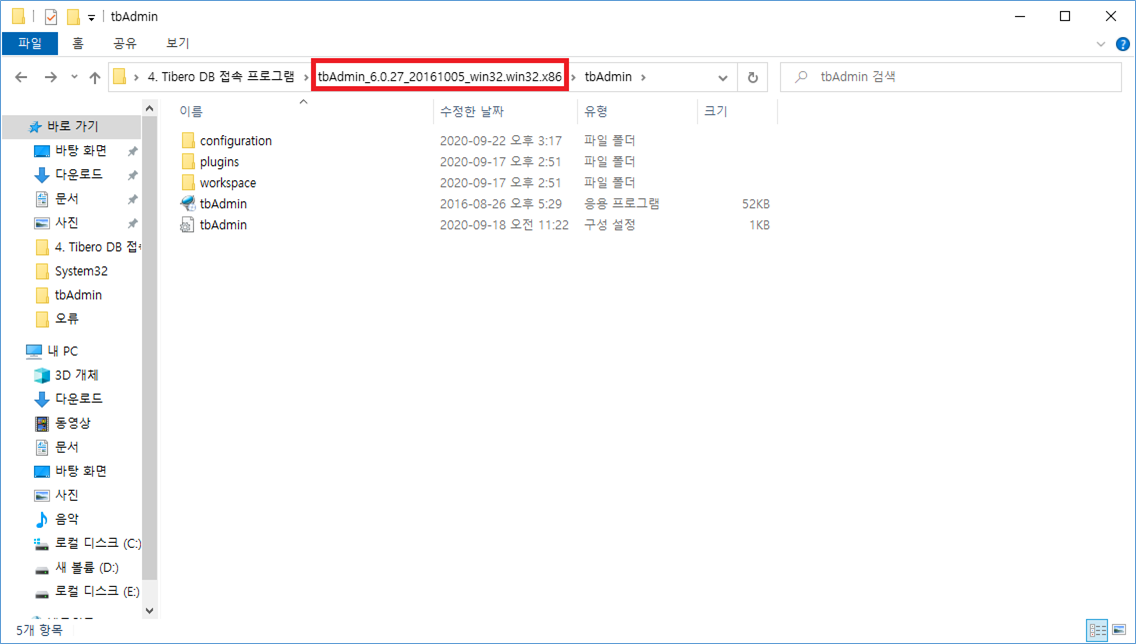Select 내 PC in navigation pane
Viewport: 1136px width, 644px height.
tap(62, 351)
